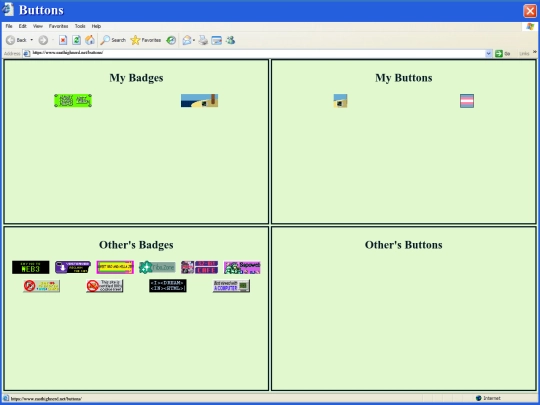The height and width of the screenshot is (405, 540).
Task: Expand the Links toolbar chevron
Action: coord(534,52)
